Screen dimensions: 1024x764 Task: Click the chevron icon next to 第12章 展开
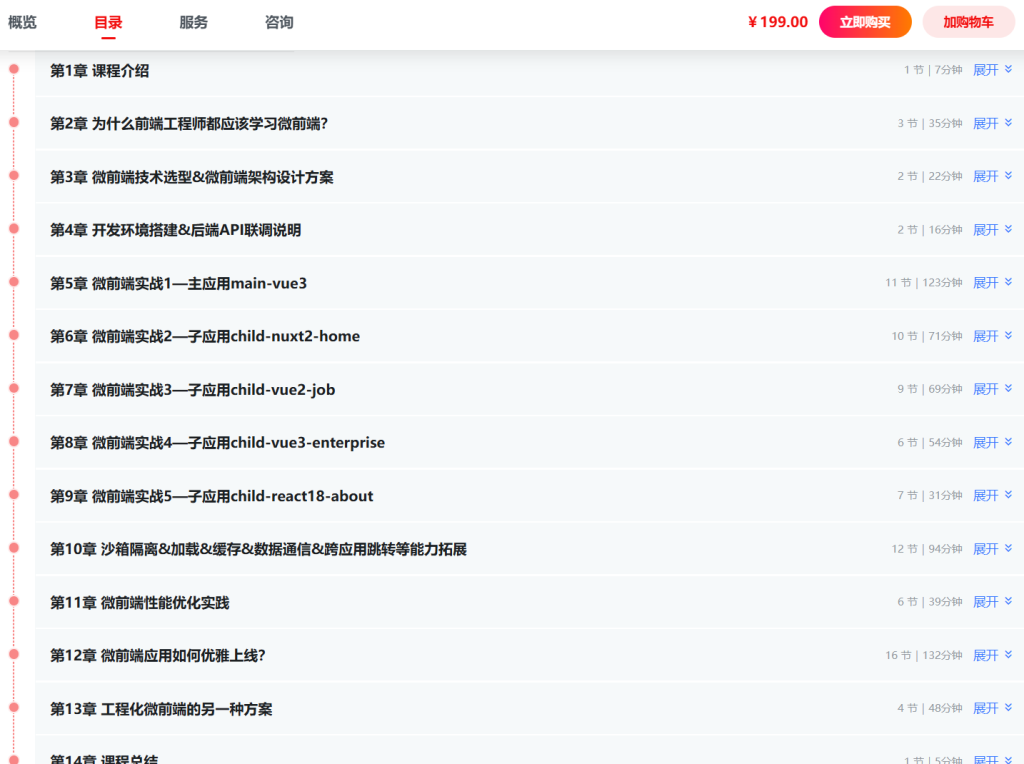tap(1010, 654)
